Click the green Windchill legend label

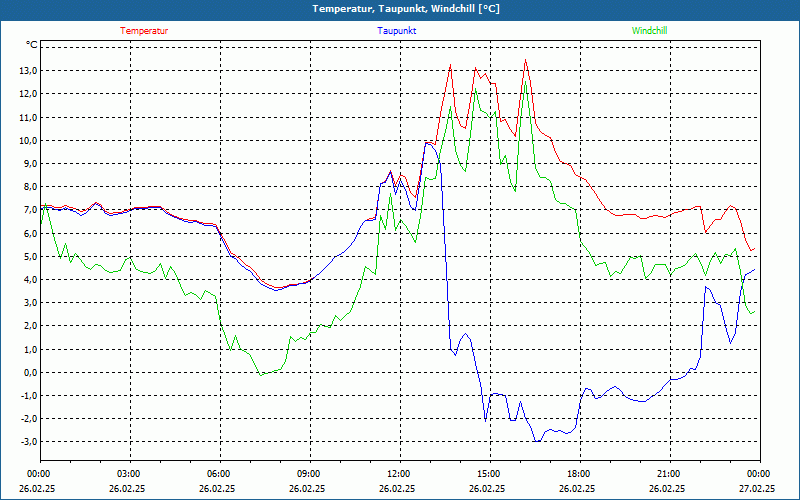[649, 31]
